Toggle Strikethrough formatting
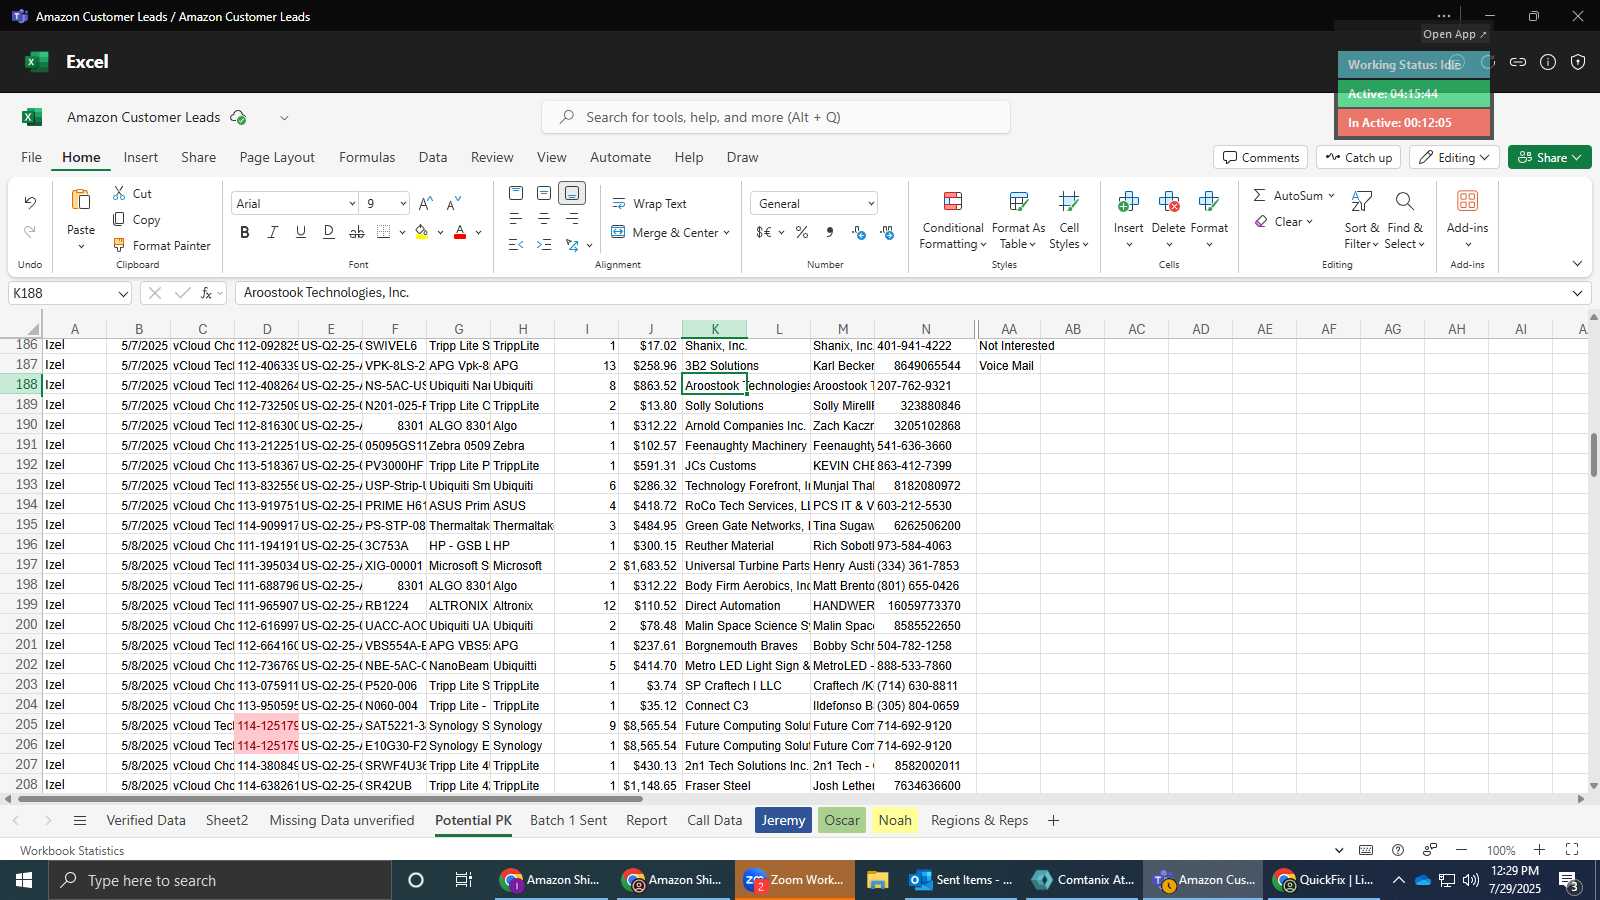 (357, 232)
